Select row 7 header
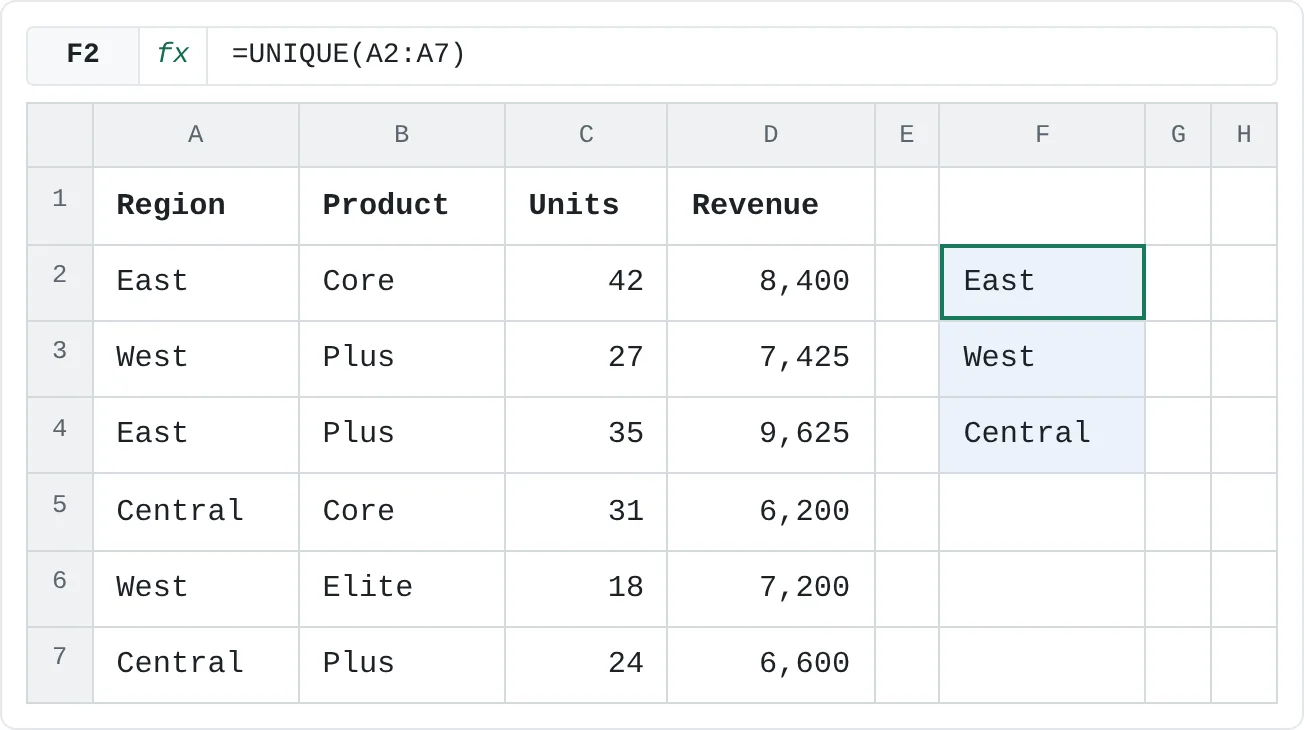 click(x=60, y=665)
